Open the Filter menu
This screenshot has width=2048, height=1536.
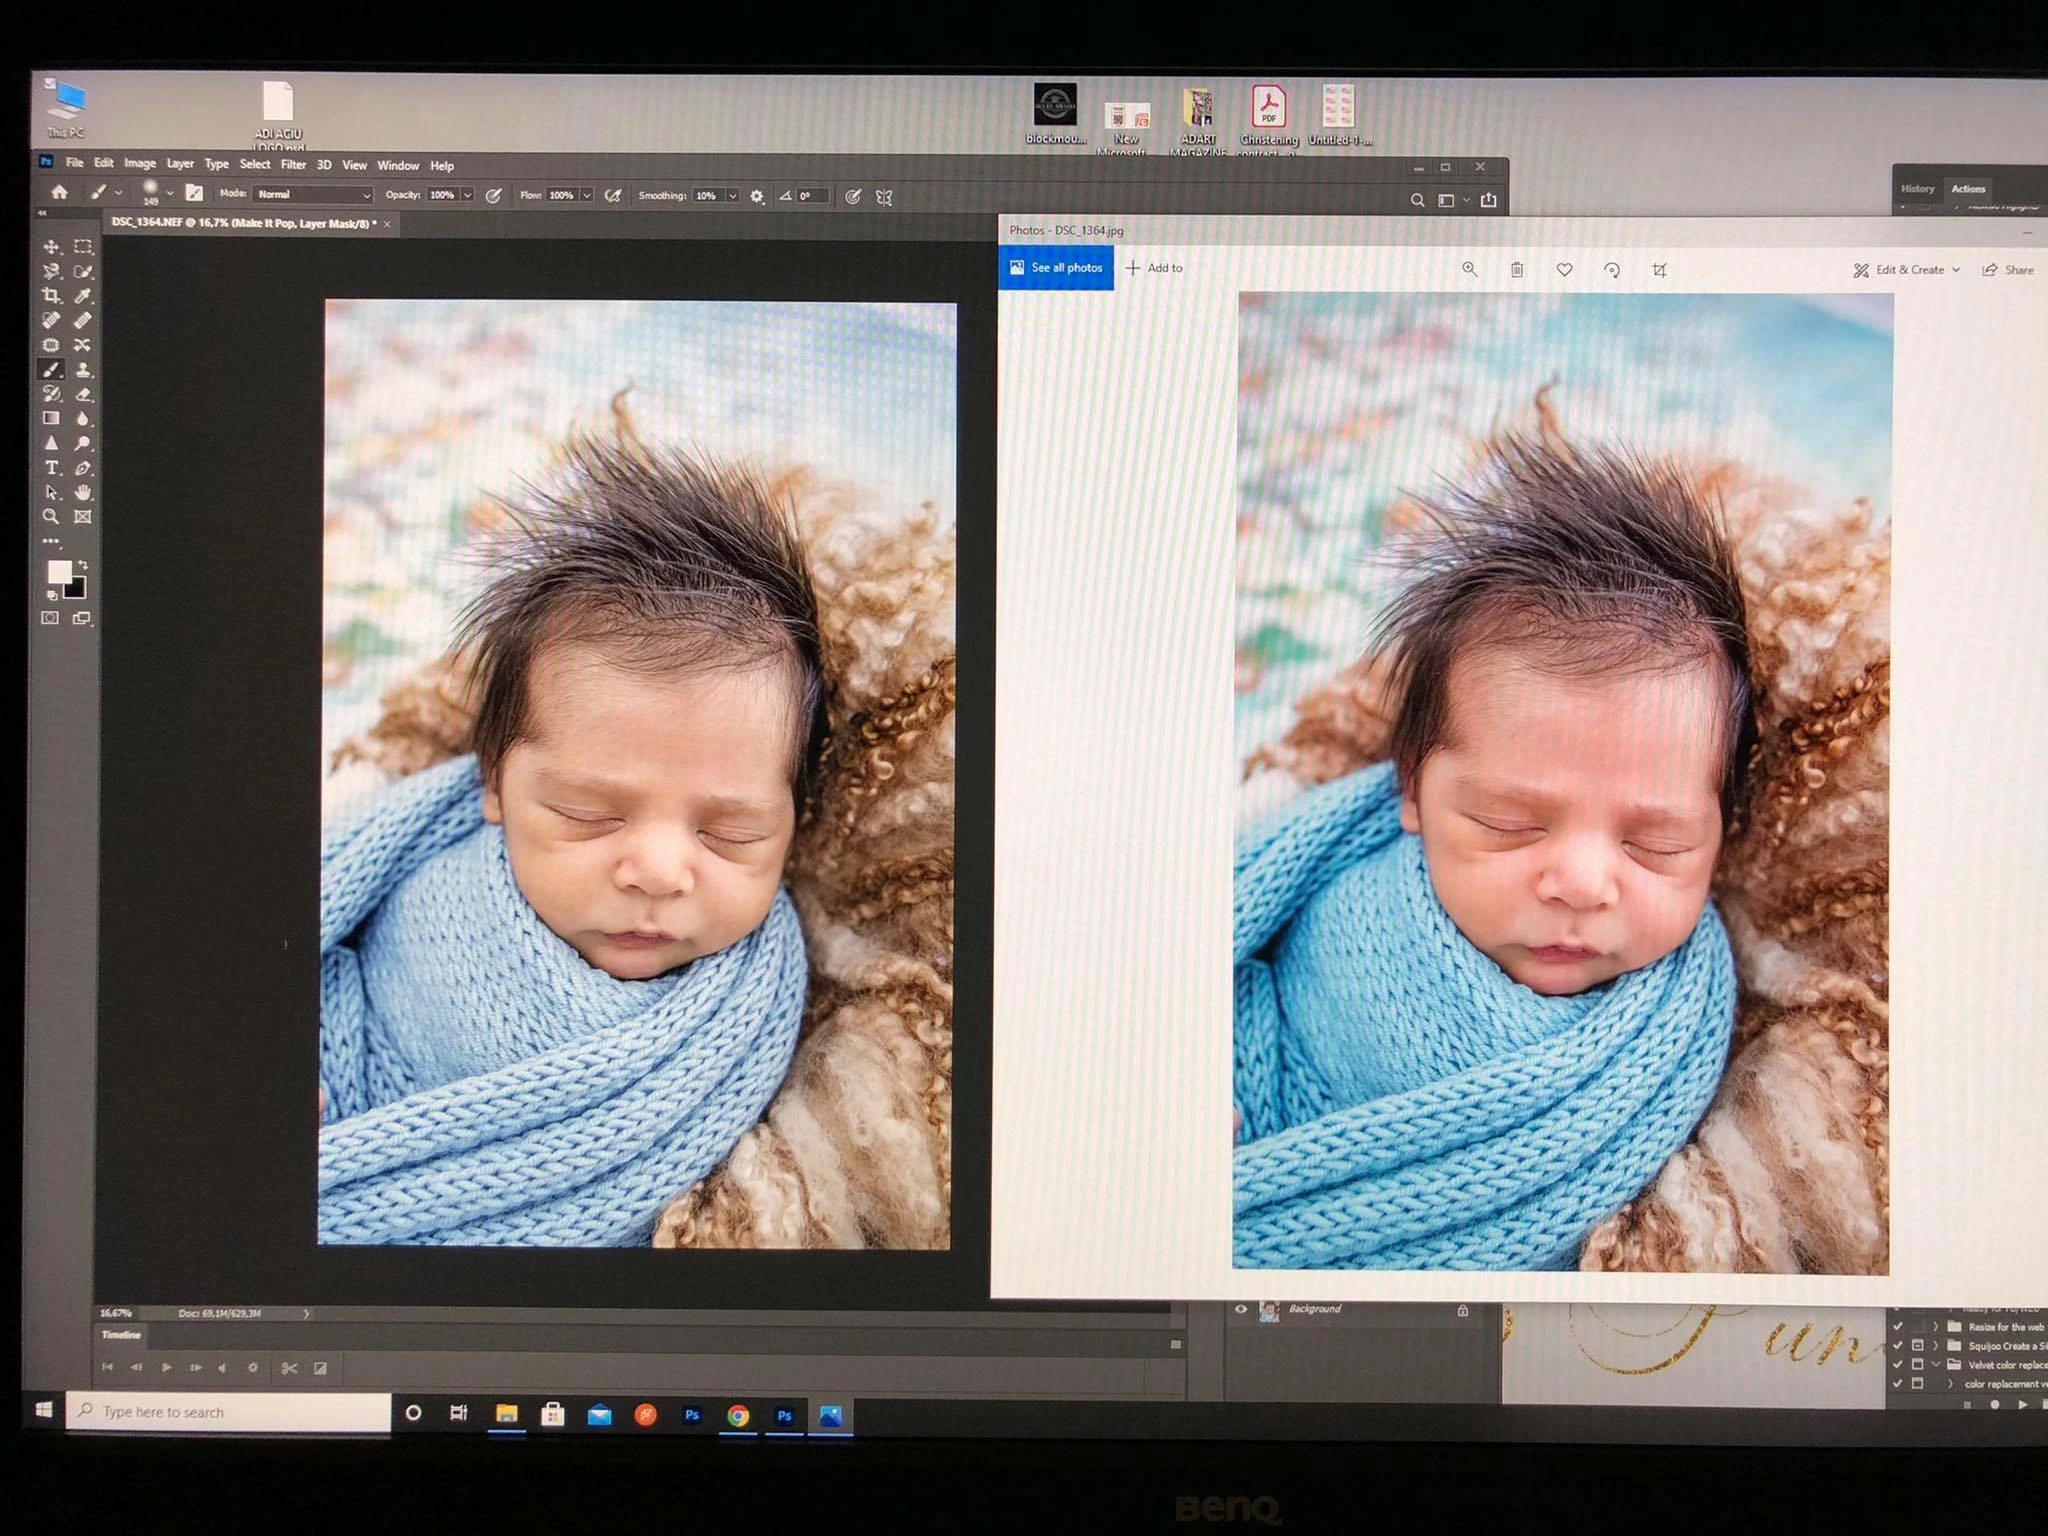pos(293,165)
